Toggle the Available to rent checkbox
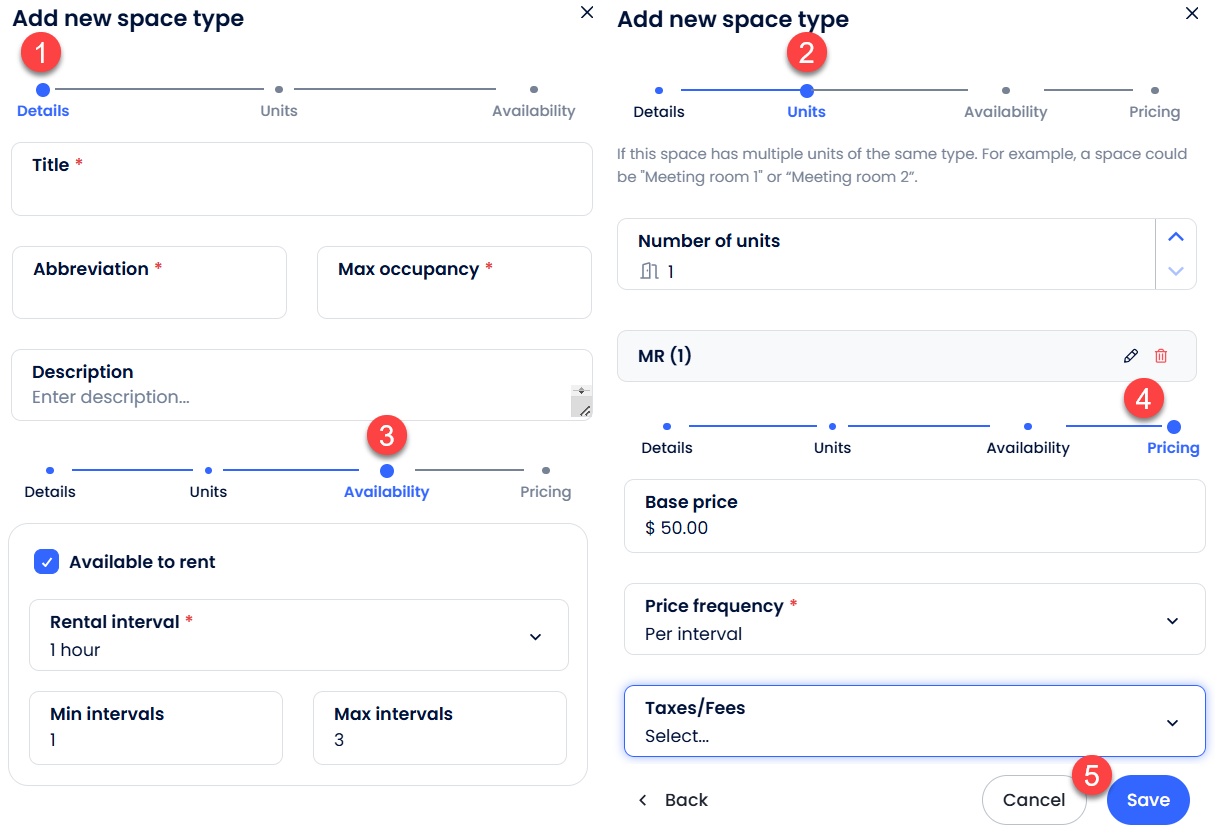The height and width of the screenshot is (830, 1215). 47,562
